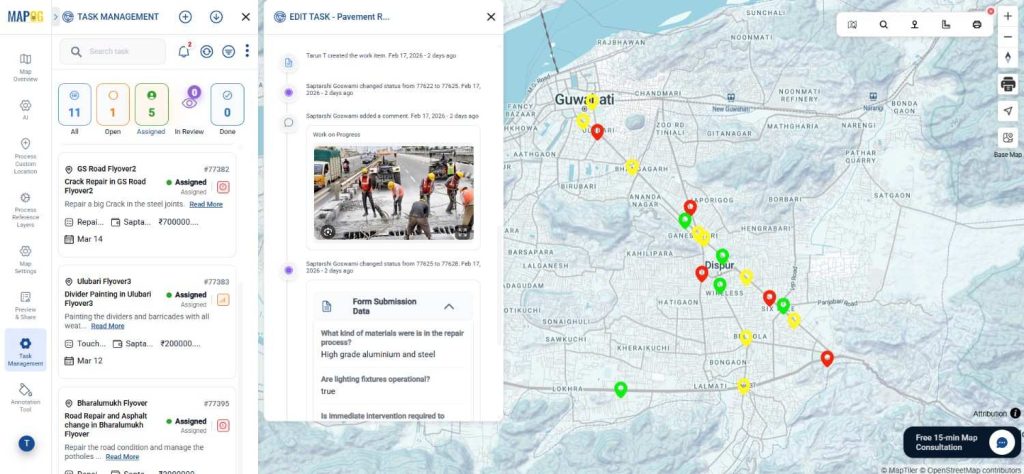Select the place marker pin tool
1024x474 pixels.
click(x=915, y=25)
